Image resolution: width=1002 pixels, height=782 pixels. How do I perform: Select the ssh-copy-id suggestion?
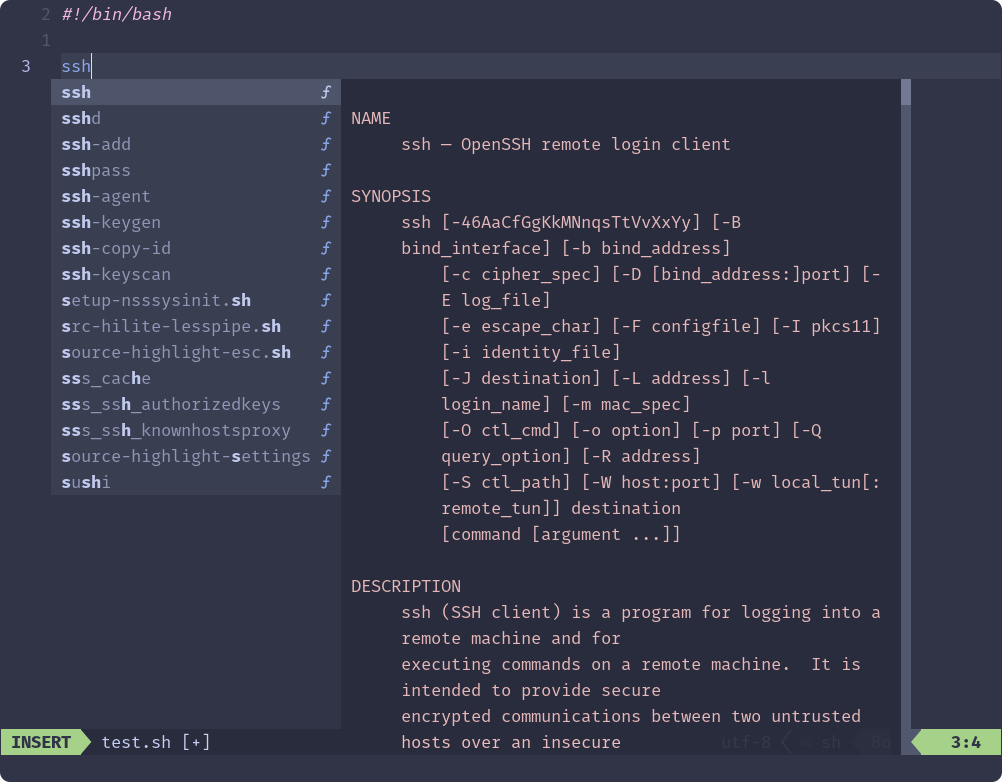pos(196,249)
